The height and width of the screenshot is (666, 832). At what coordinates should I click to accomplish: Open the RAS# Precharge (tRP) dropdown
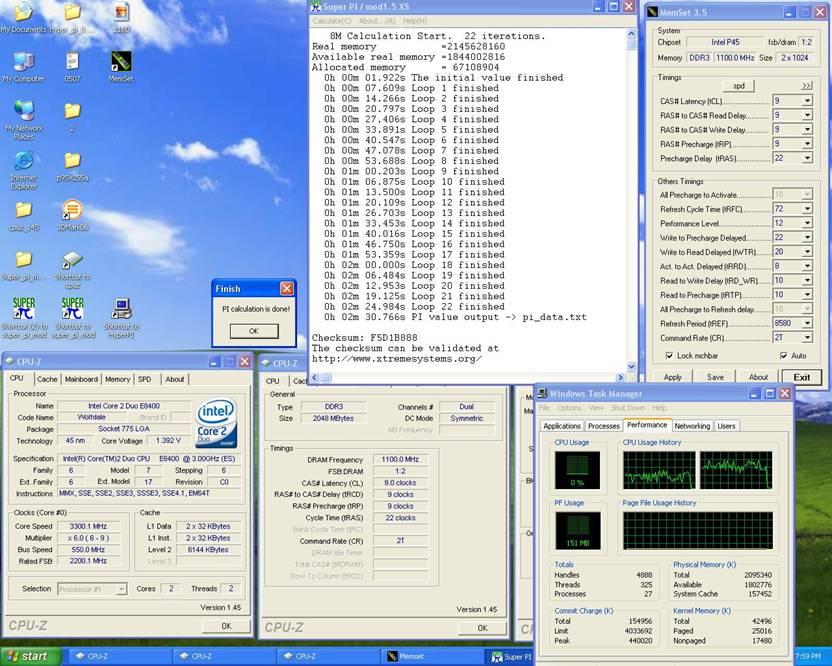[807, 144]
